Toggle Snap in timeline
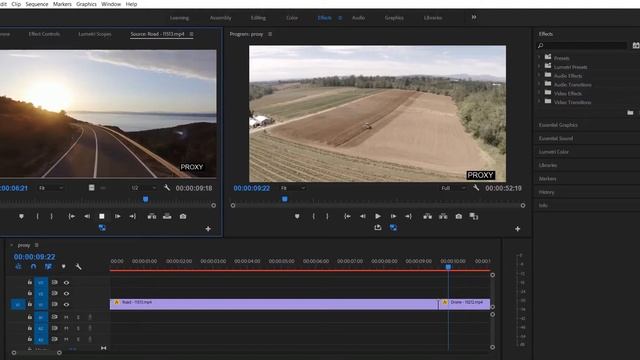Screen dimensions: 640x360 (33, 267)
